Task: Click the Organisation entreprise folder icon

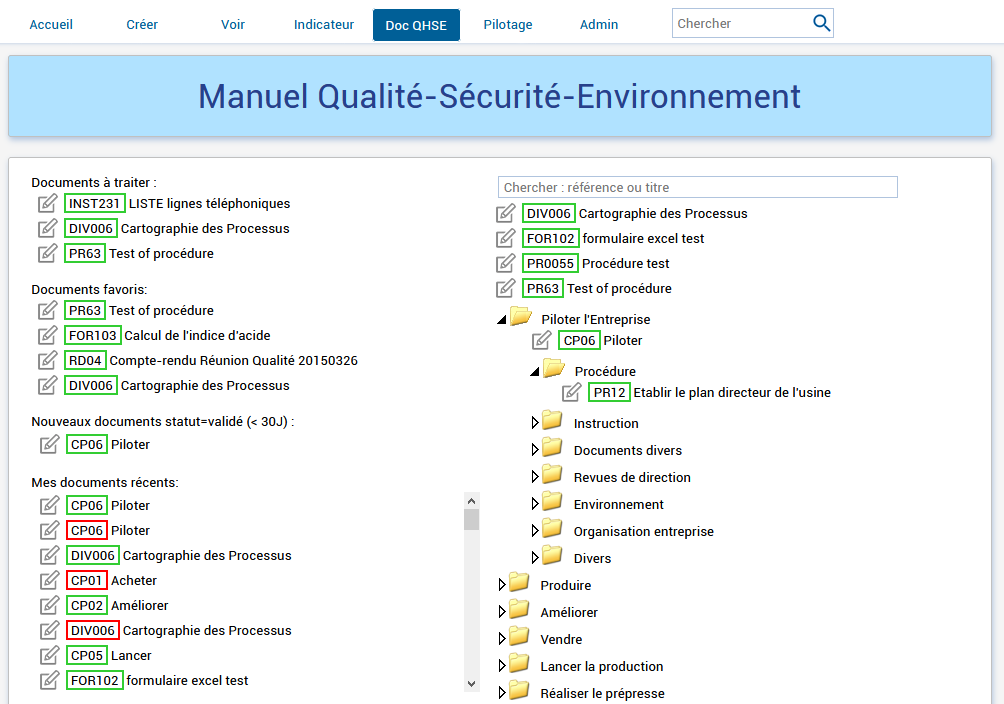Action: [552, 528]
